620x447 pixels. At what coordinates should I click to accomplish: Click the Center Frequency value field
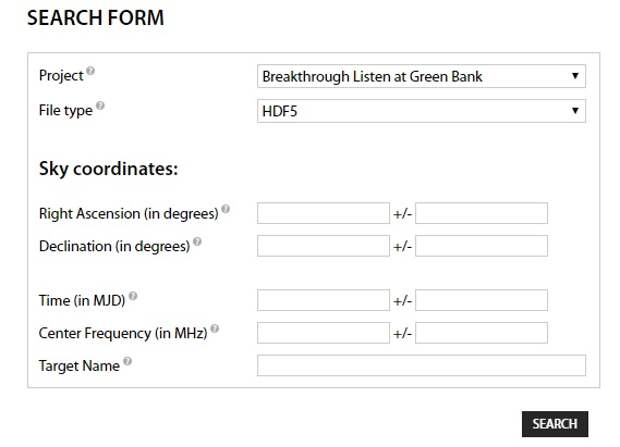(323, 333)
